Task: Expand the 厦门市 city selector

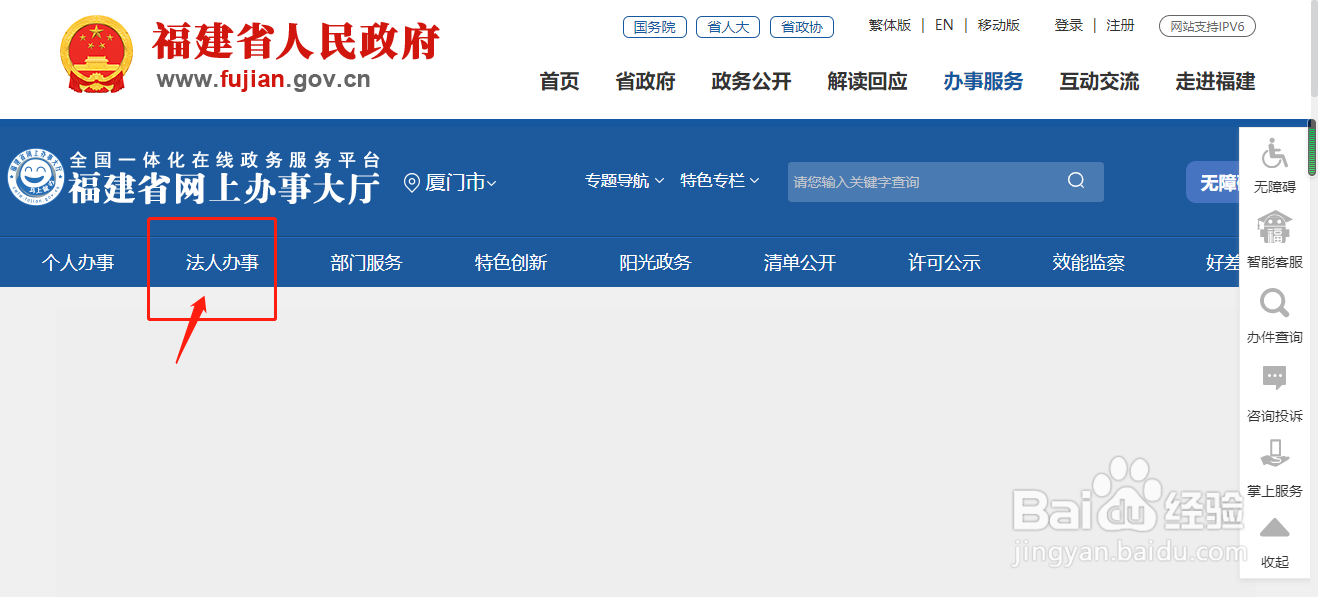Action: click(461, 182)
